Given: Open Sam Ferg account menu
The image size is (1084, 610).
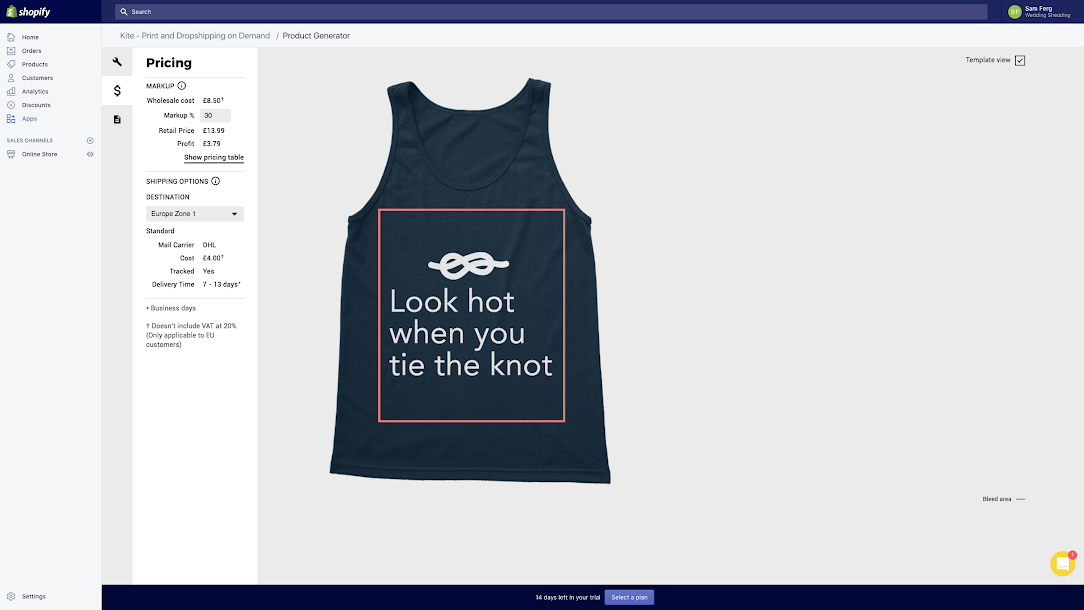Looking at the screenshot, I should coord(1040,12).
